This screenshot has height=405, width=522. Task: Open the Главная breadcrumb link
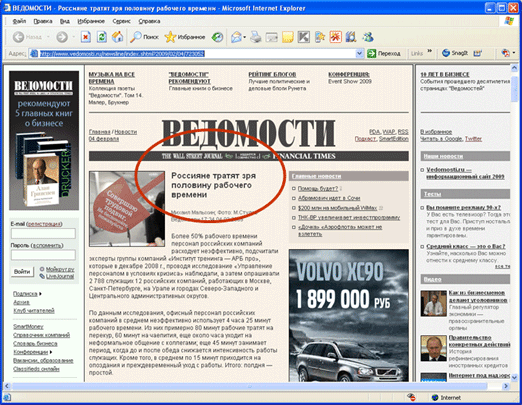[99, 132]
